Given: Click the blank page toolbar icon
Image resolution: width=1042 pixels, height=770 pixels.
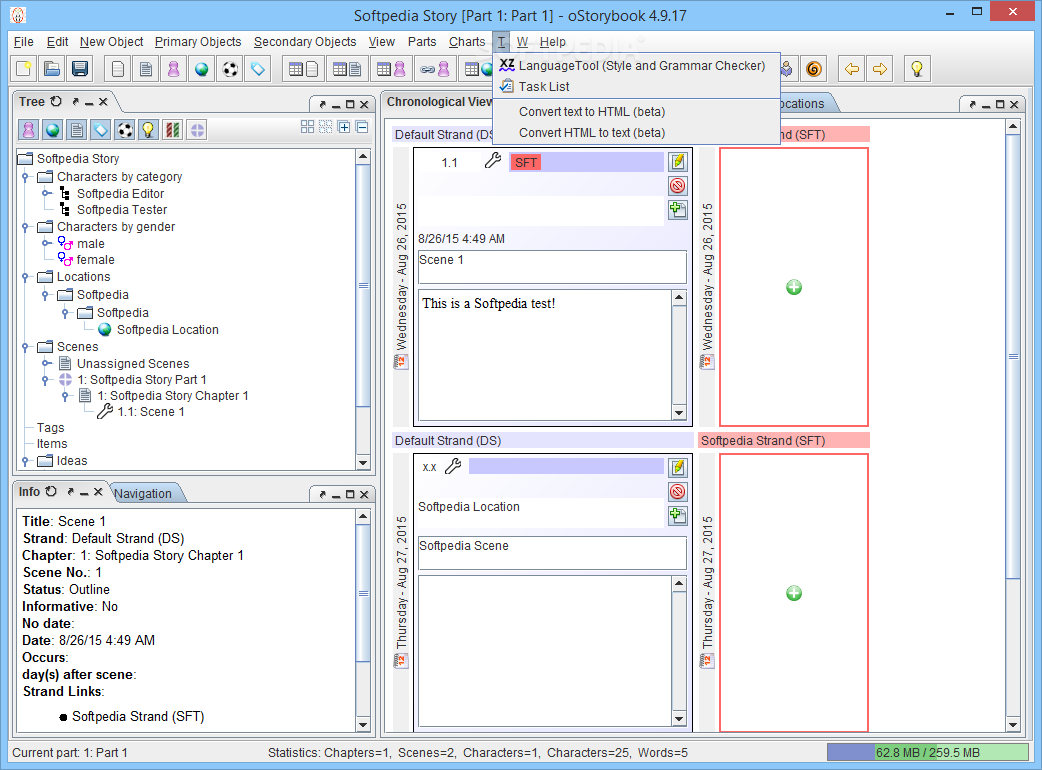Looking at the screenshot, I should (118, 68).
